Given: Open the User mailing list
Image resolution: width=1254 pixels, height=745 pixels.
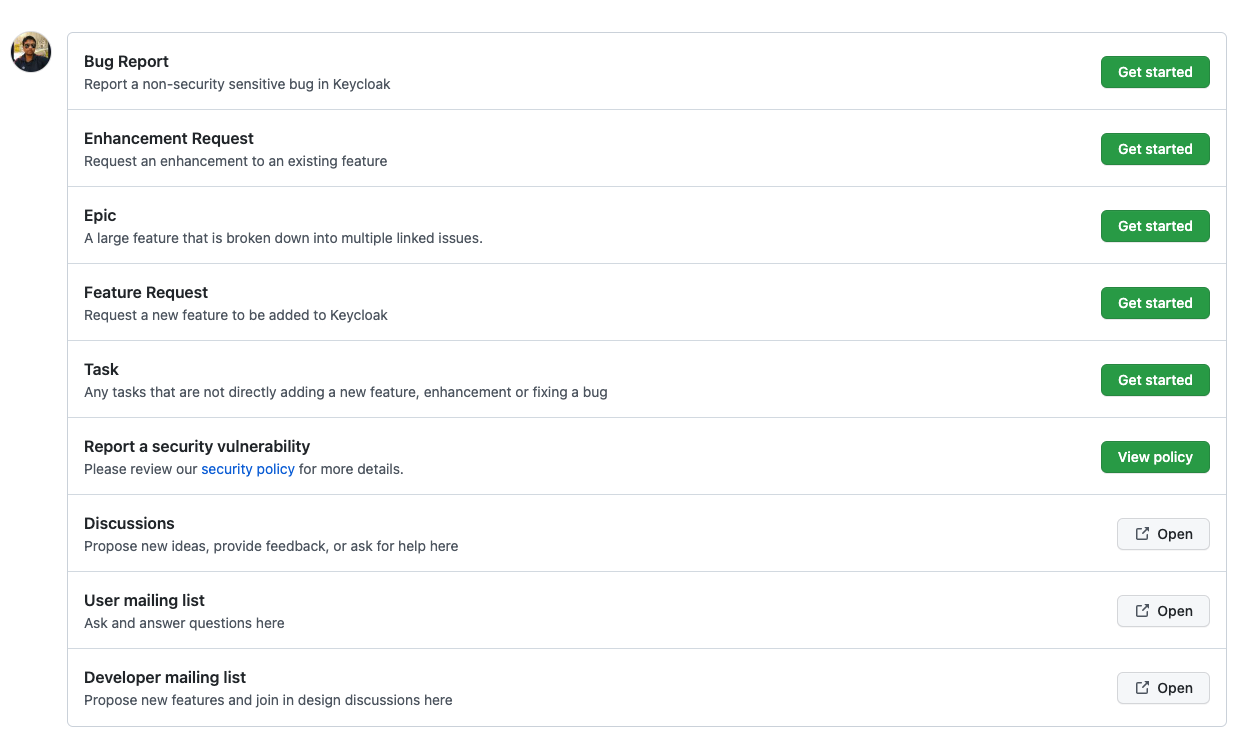Looking at the screenshot, I should click(x=1163, y=610).
